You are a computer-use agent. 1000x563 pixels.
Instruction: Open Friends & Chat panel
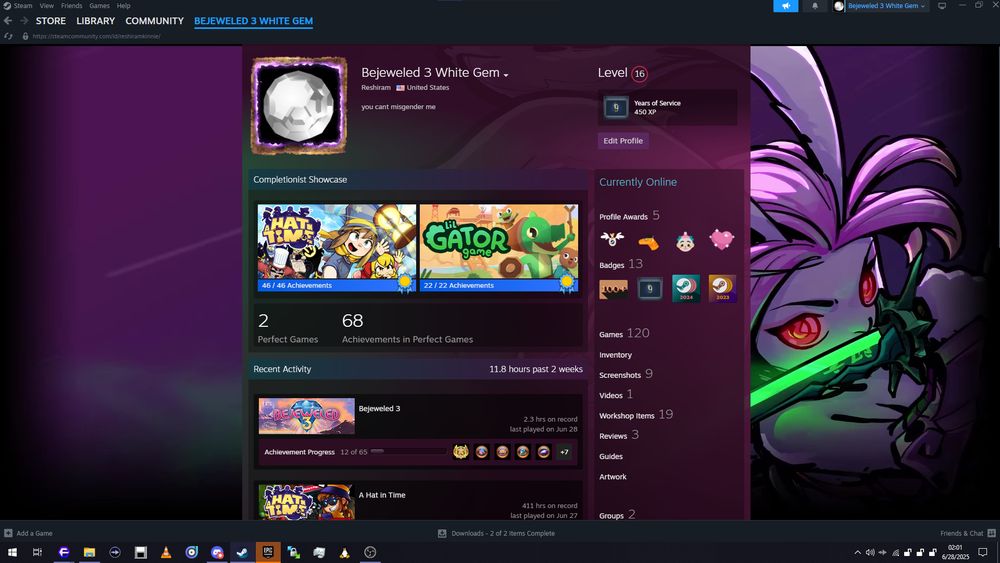[967, 533]
